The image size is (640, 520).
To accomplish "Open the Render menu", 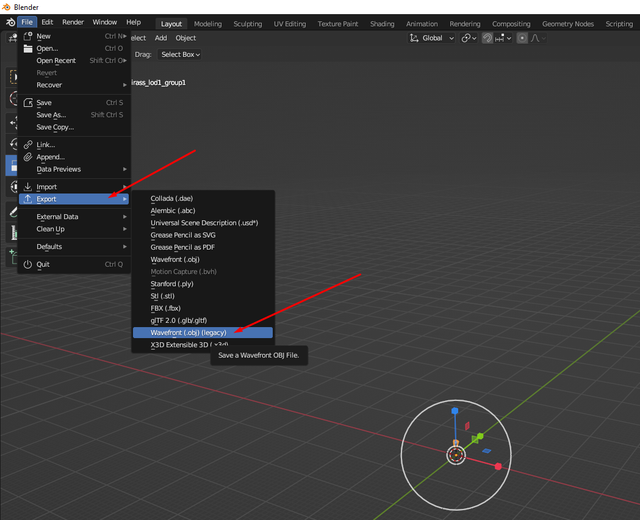I will tap(73, 22).
